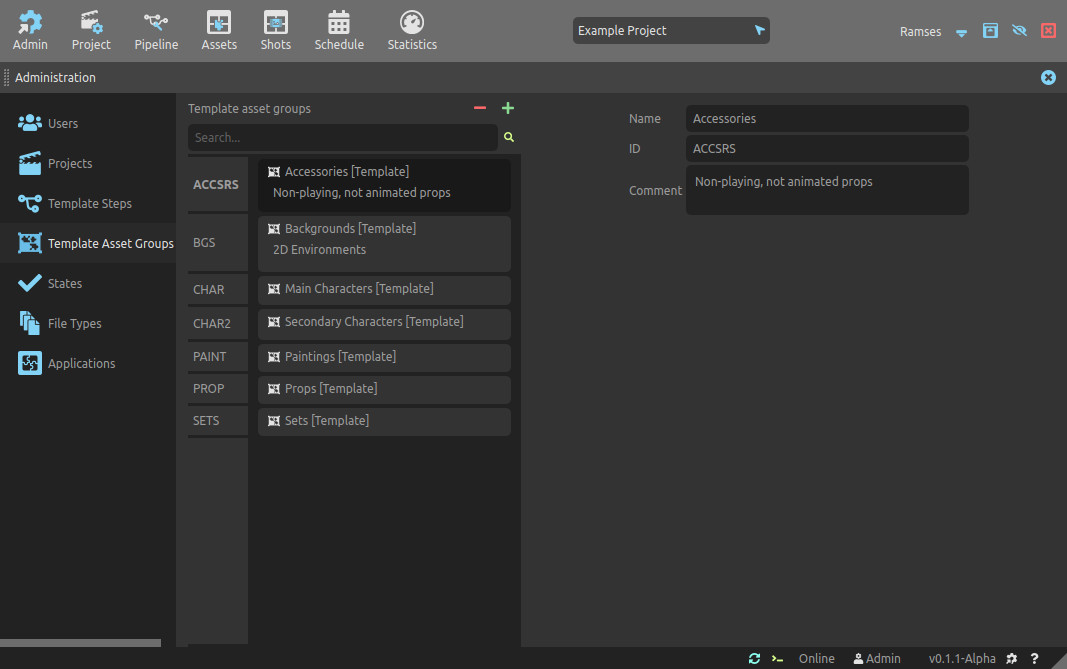1067x669 pixels.
Task: Select the Sets [Template] card
Action: 384,421
